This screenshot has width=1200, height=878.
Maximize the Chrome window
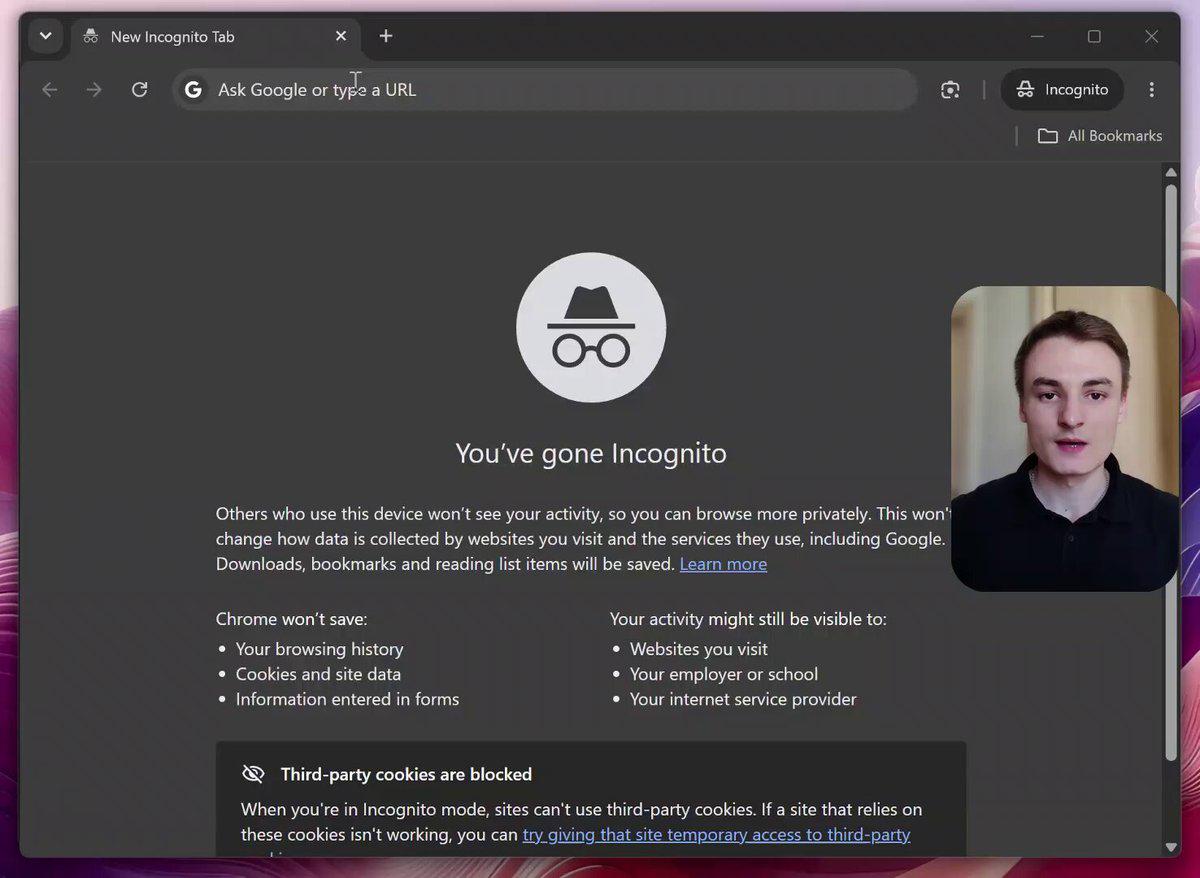click(1094, 36)
